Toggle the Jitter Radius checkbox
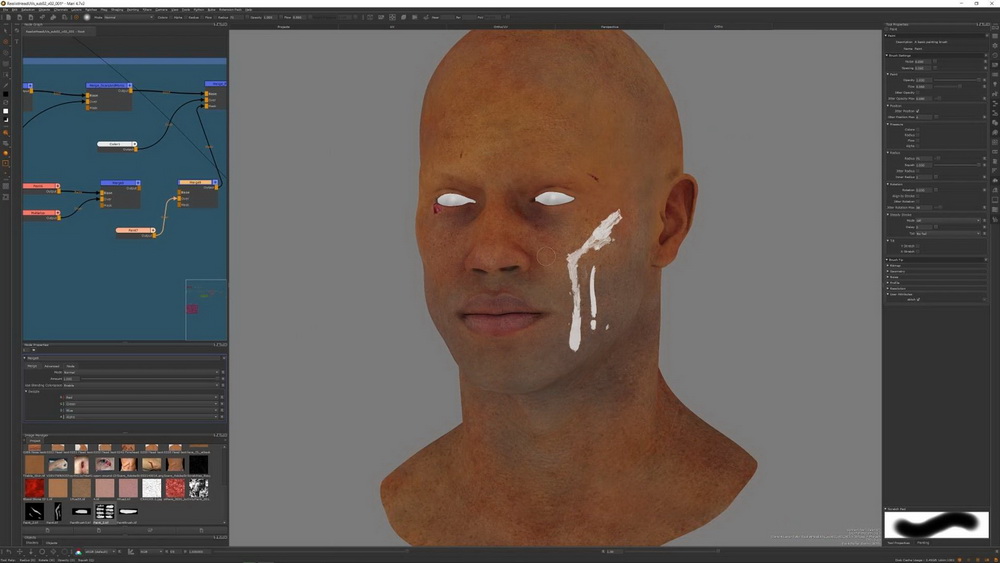The image size is (1000, 563). (918, 171)
